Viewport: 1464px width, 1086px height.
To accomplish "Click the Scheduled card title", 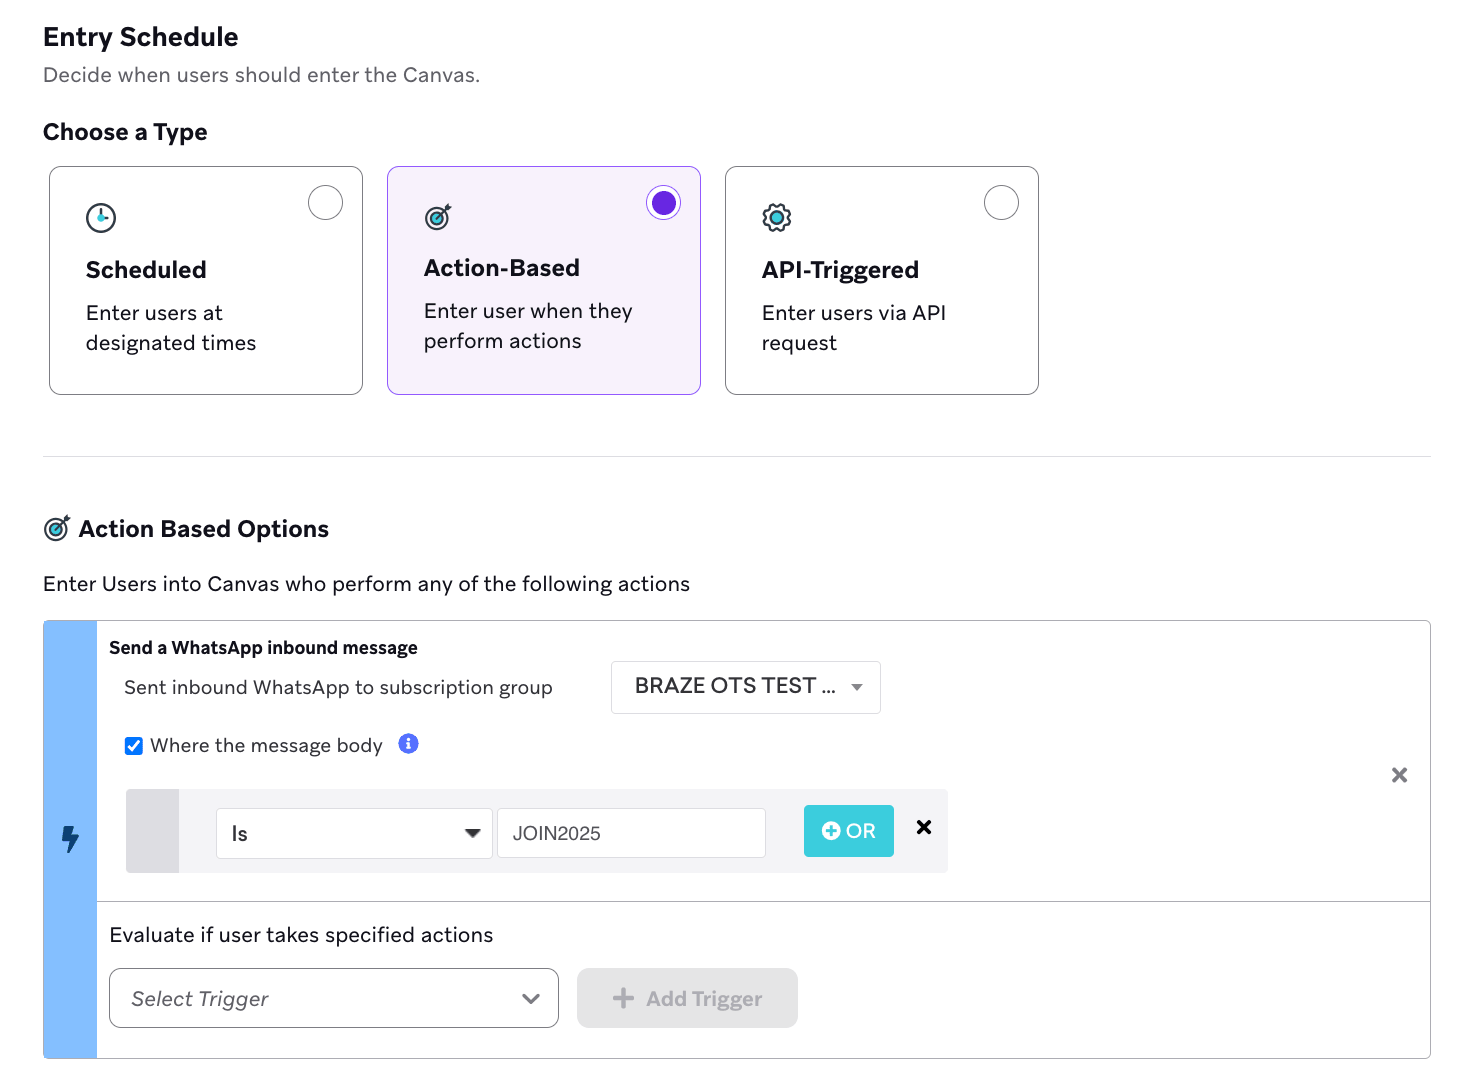I will coord(146,270).
